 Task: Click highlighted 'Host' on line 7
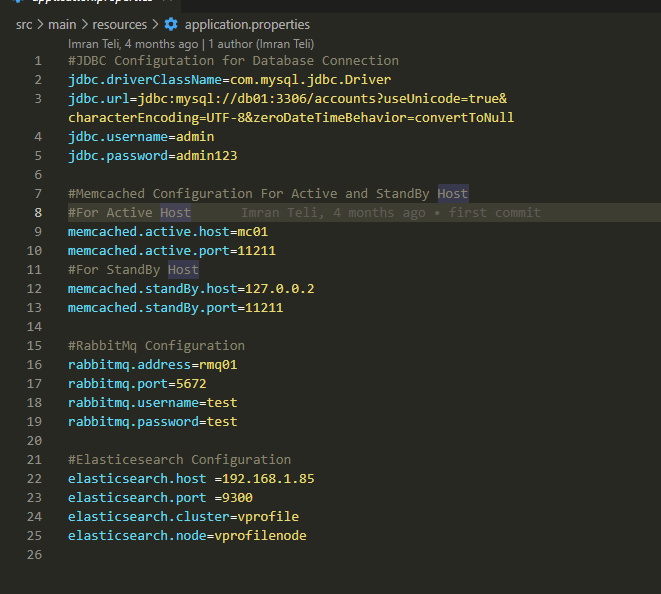pyautogui.click(x=453, y=194)
